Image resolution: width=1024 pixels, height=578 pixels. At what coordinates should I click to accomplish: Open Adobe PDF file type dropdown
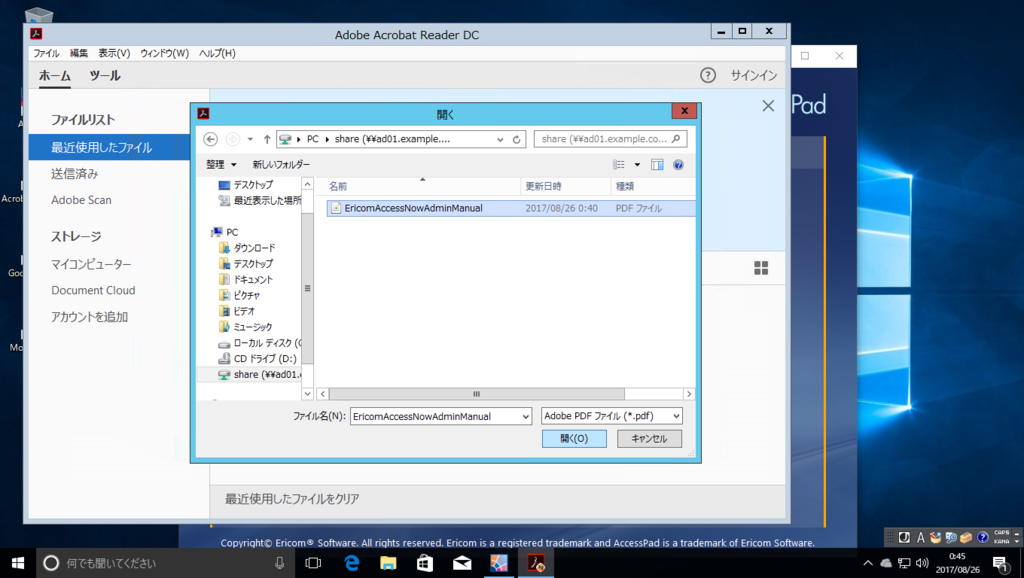(677, 416)
